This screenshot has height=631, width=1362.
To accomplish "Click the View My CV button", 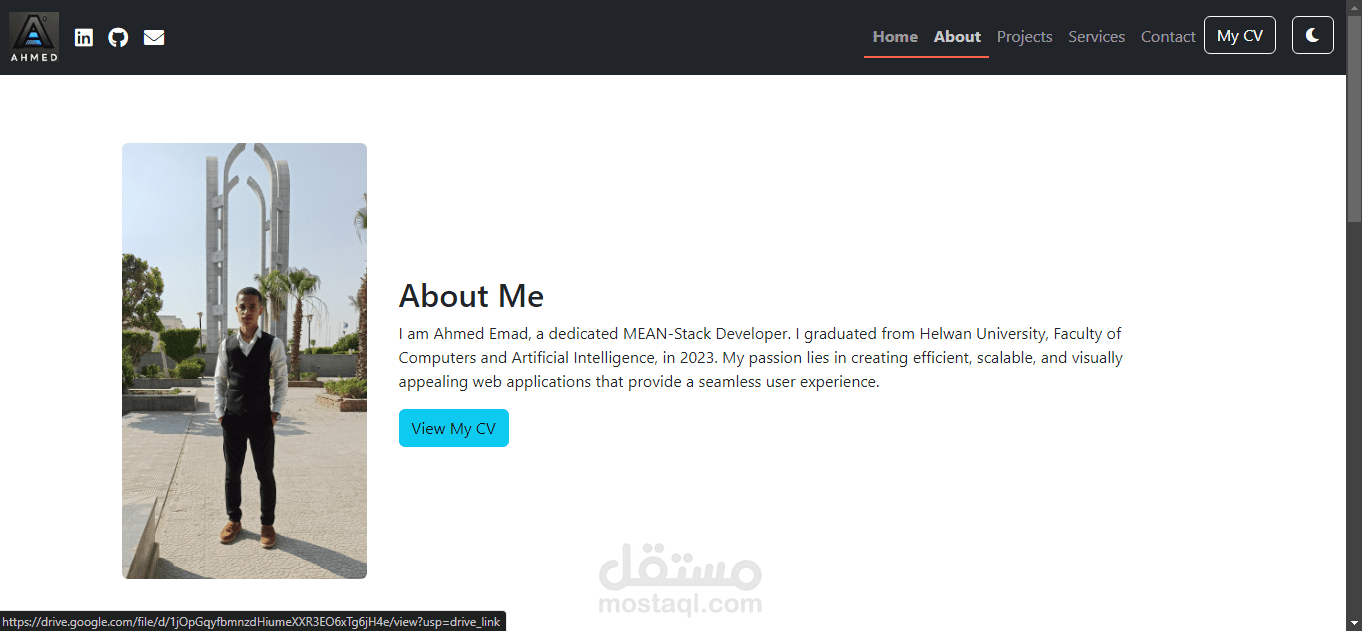I will (453, 427).
